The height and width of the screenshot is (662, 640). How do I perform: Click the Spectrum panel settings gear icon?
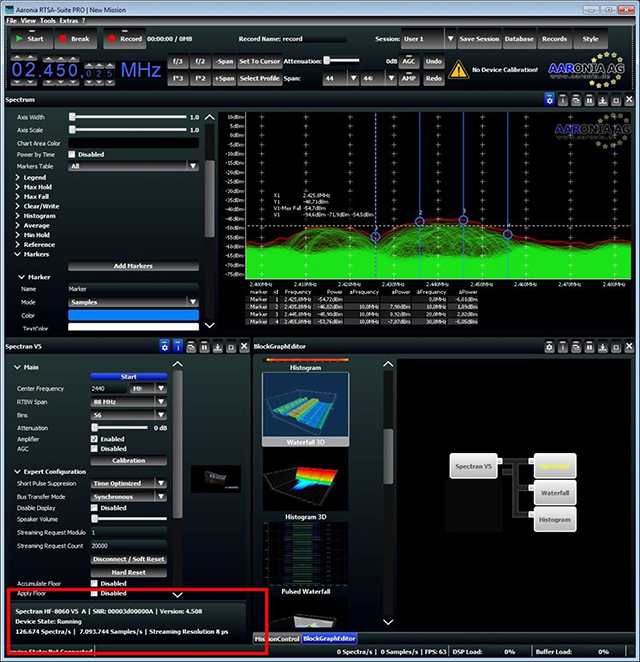pos(549,100)
